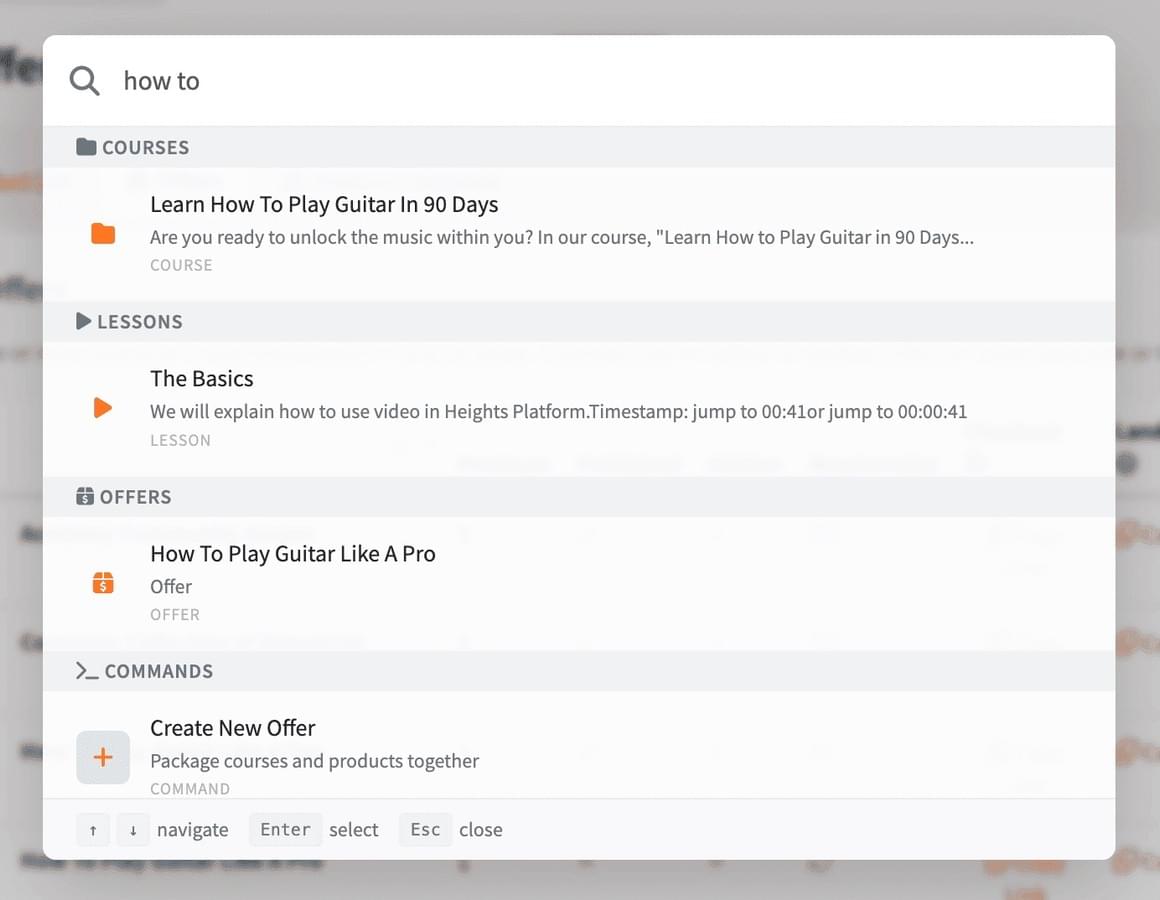Click the Lessons section play icon
Image resolution: width=1160 pixels, height=900 pixels.
(84, 321)
